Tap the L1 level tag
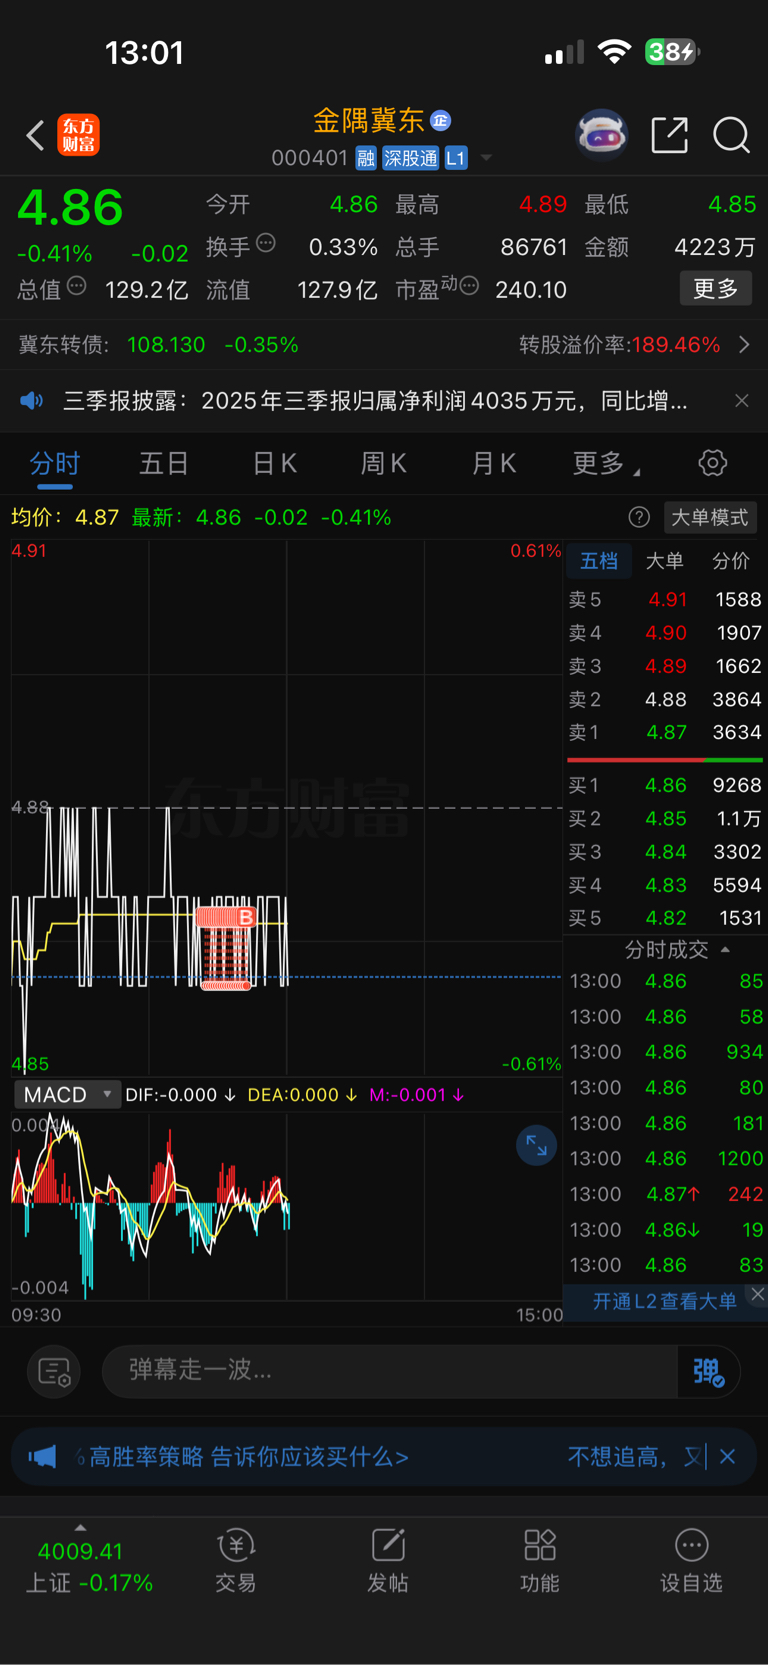 pyautogui.click(x=456, y=158)
